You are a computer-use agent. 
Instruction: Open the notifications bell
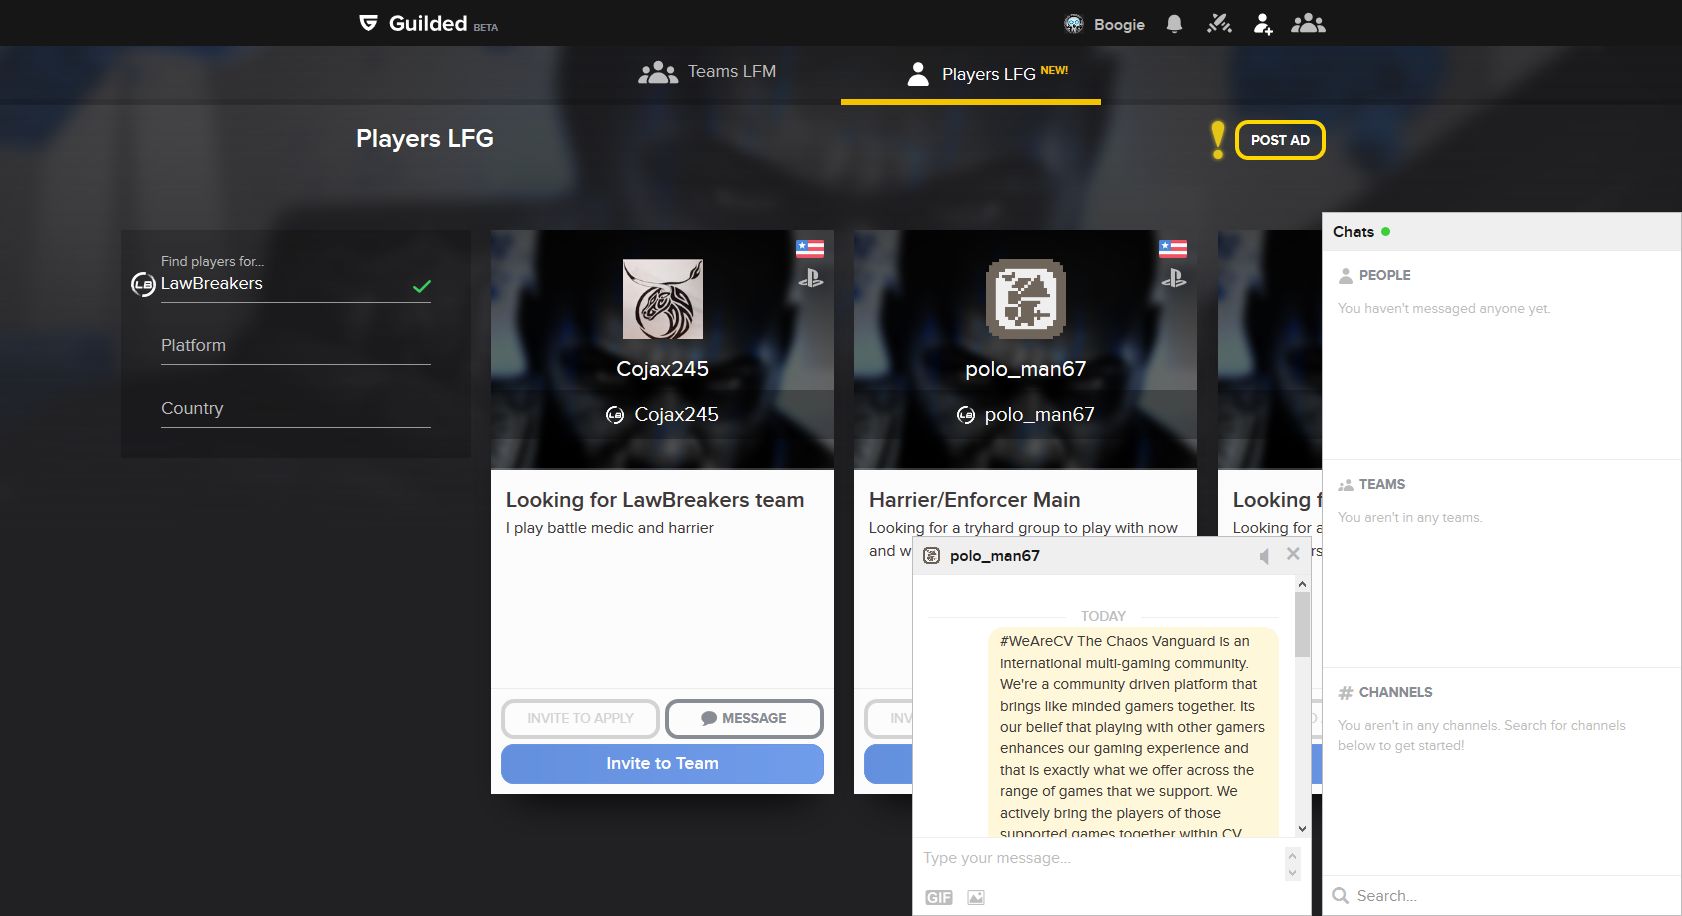point(1175,24)
